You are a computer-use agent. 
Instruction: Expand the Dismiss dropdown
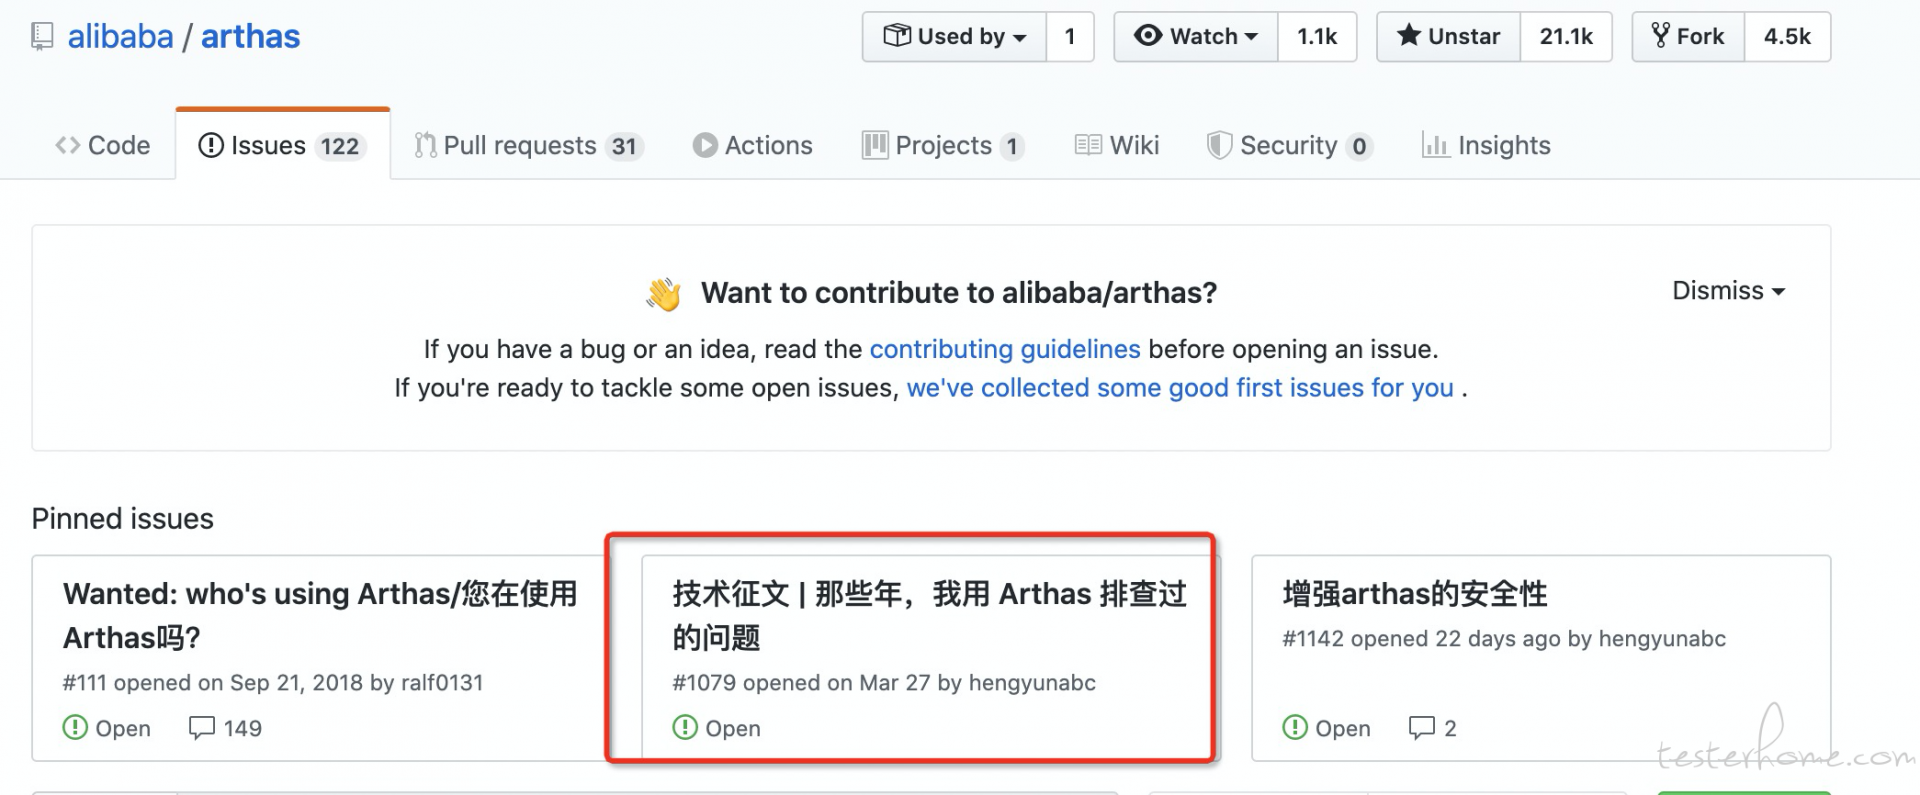coord(1729,291)
